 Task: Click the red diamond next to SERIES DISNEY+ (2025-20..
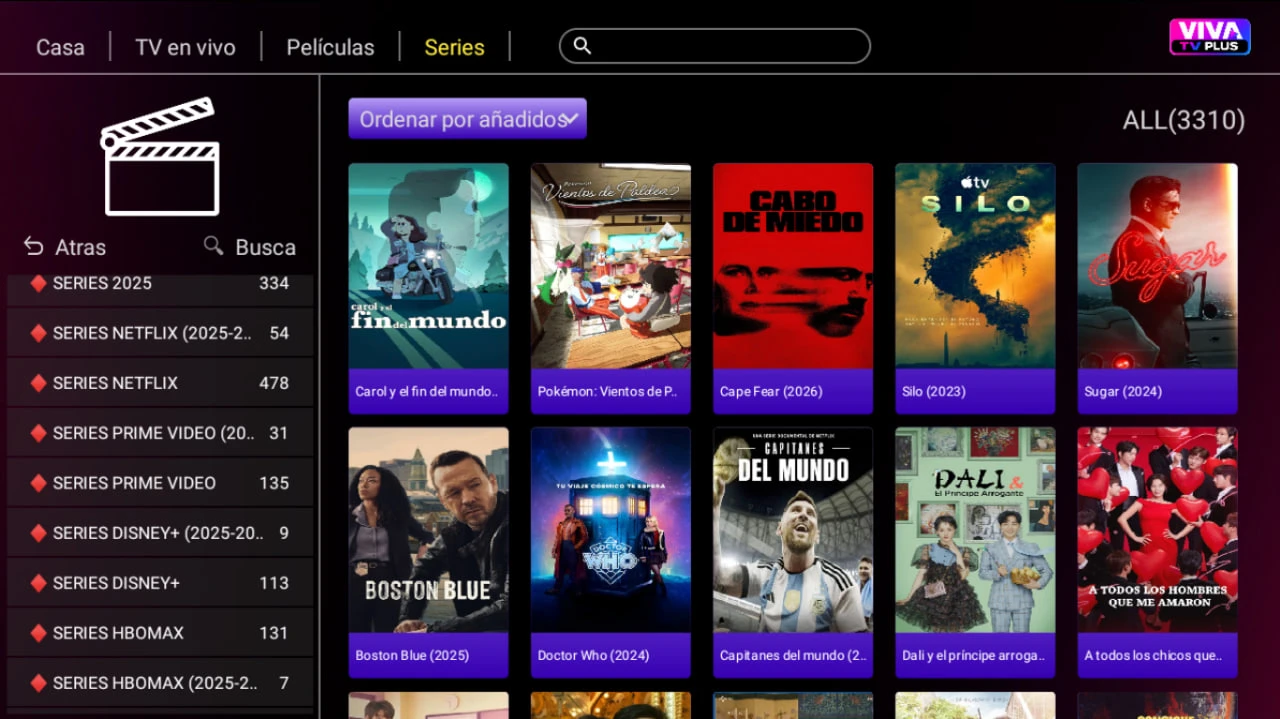pos(38,533)
